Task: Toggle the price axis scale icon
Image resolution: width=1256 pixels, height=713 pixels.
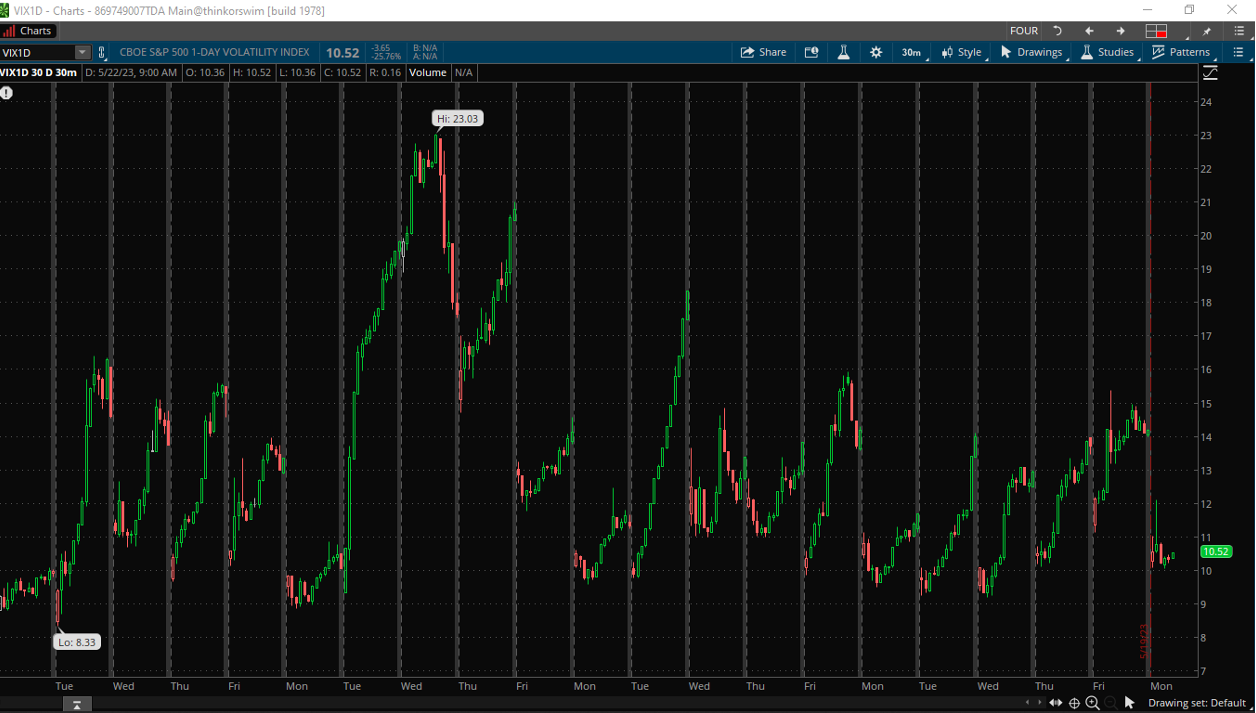Action: 1210,73
